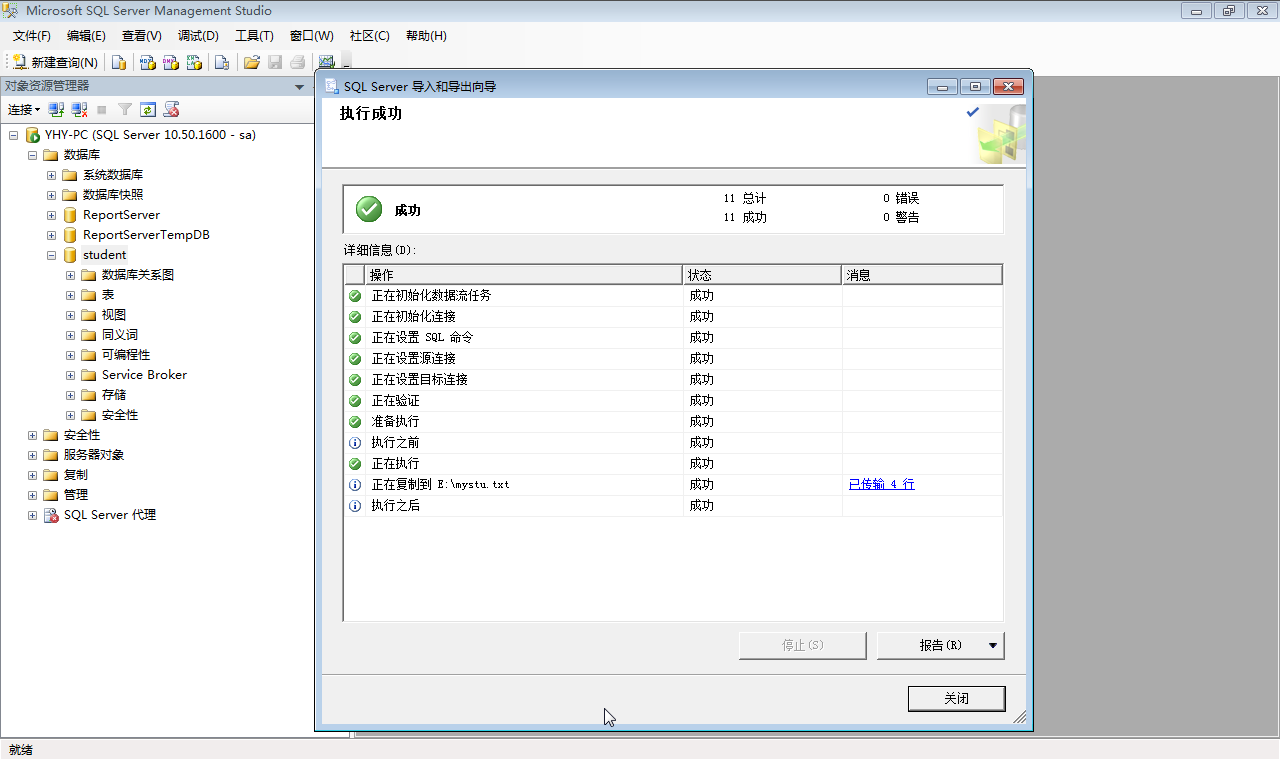Click the Activity Monitor icon in toolbar
Image resolution: width=1280 pixels, height=760 pixels.
click(326, 62)
